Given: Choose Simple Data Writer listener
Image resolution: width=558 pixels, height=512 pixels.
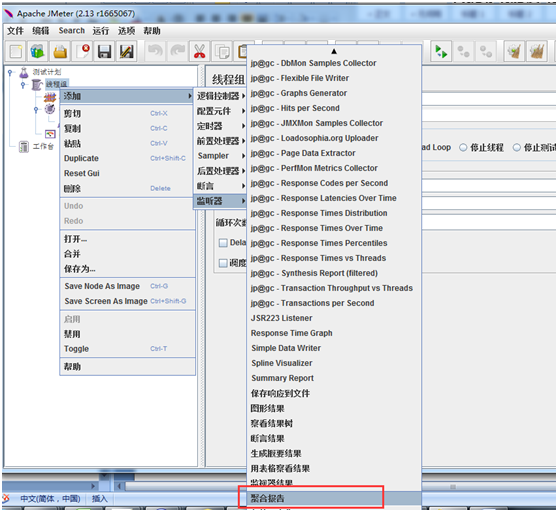Looking at the screenshot, I should click(x=334, y=348).
